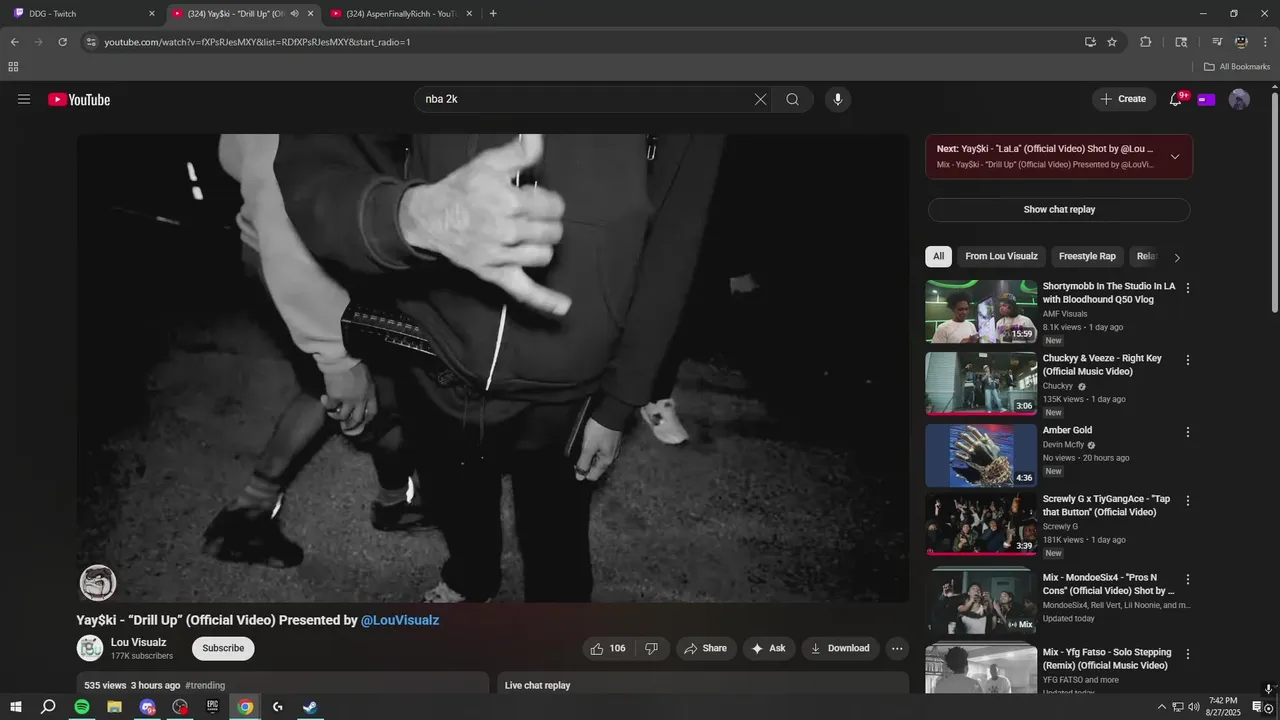Open options for Screwly G video
Viewport: 1280px width, 720px height.
click(1188, 501)
